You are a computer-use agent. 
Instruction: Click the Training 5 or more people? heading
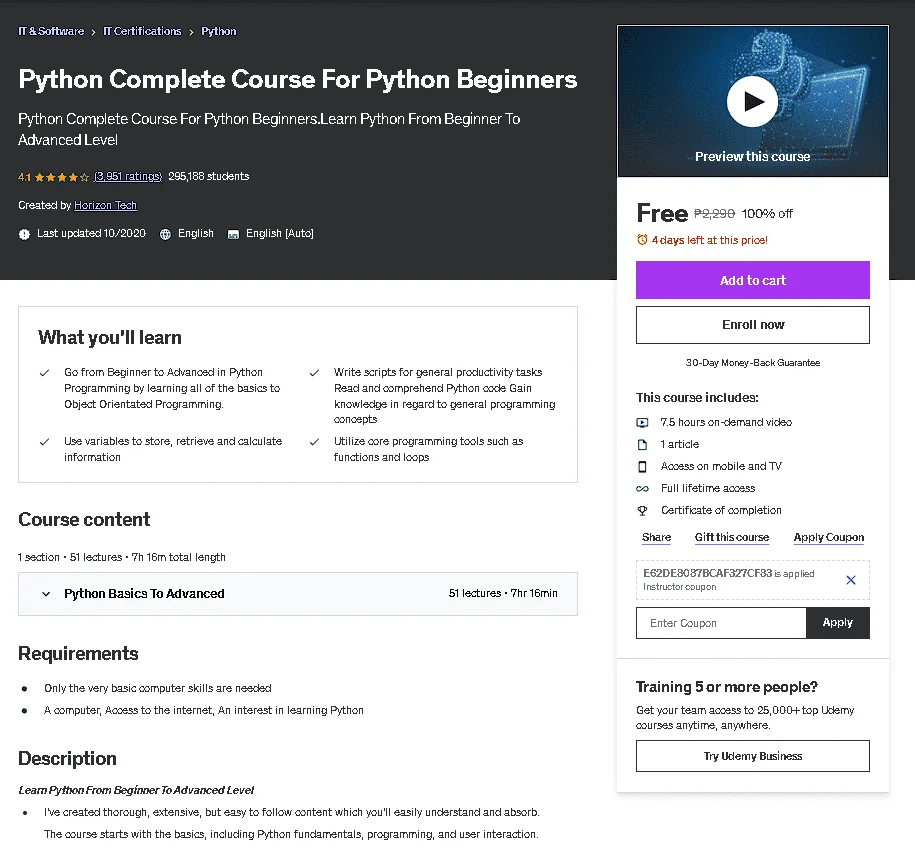tap(727, 686)
